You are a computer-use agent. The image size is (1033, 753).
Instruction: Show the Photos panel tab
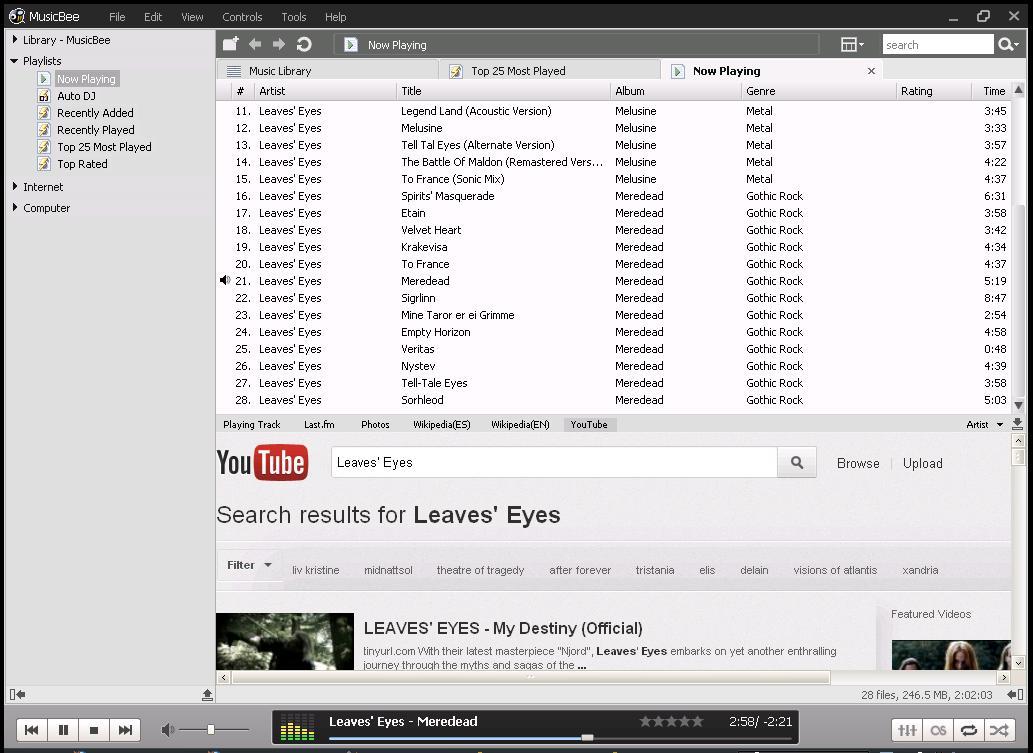pyautogui.click(x=375, y=424)
